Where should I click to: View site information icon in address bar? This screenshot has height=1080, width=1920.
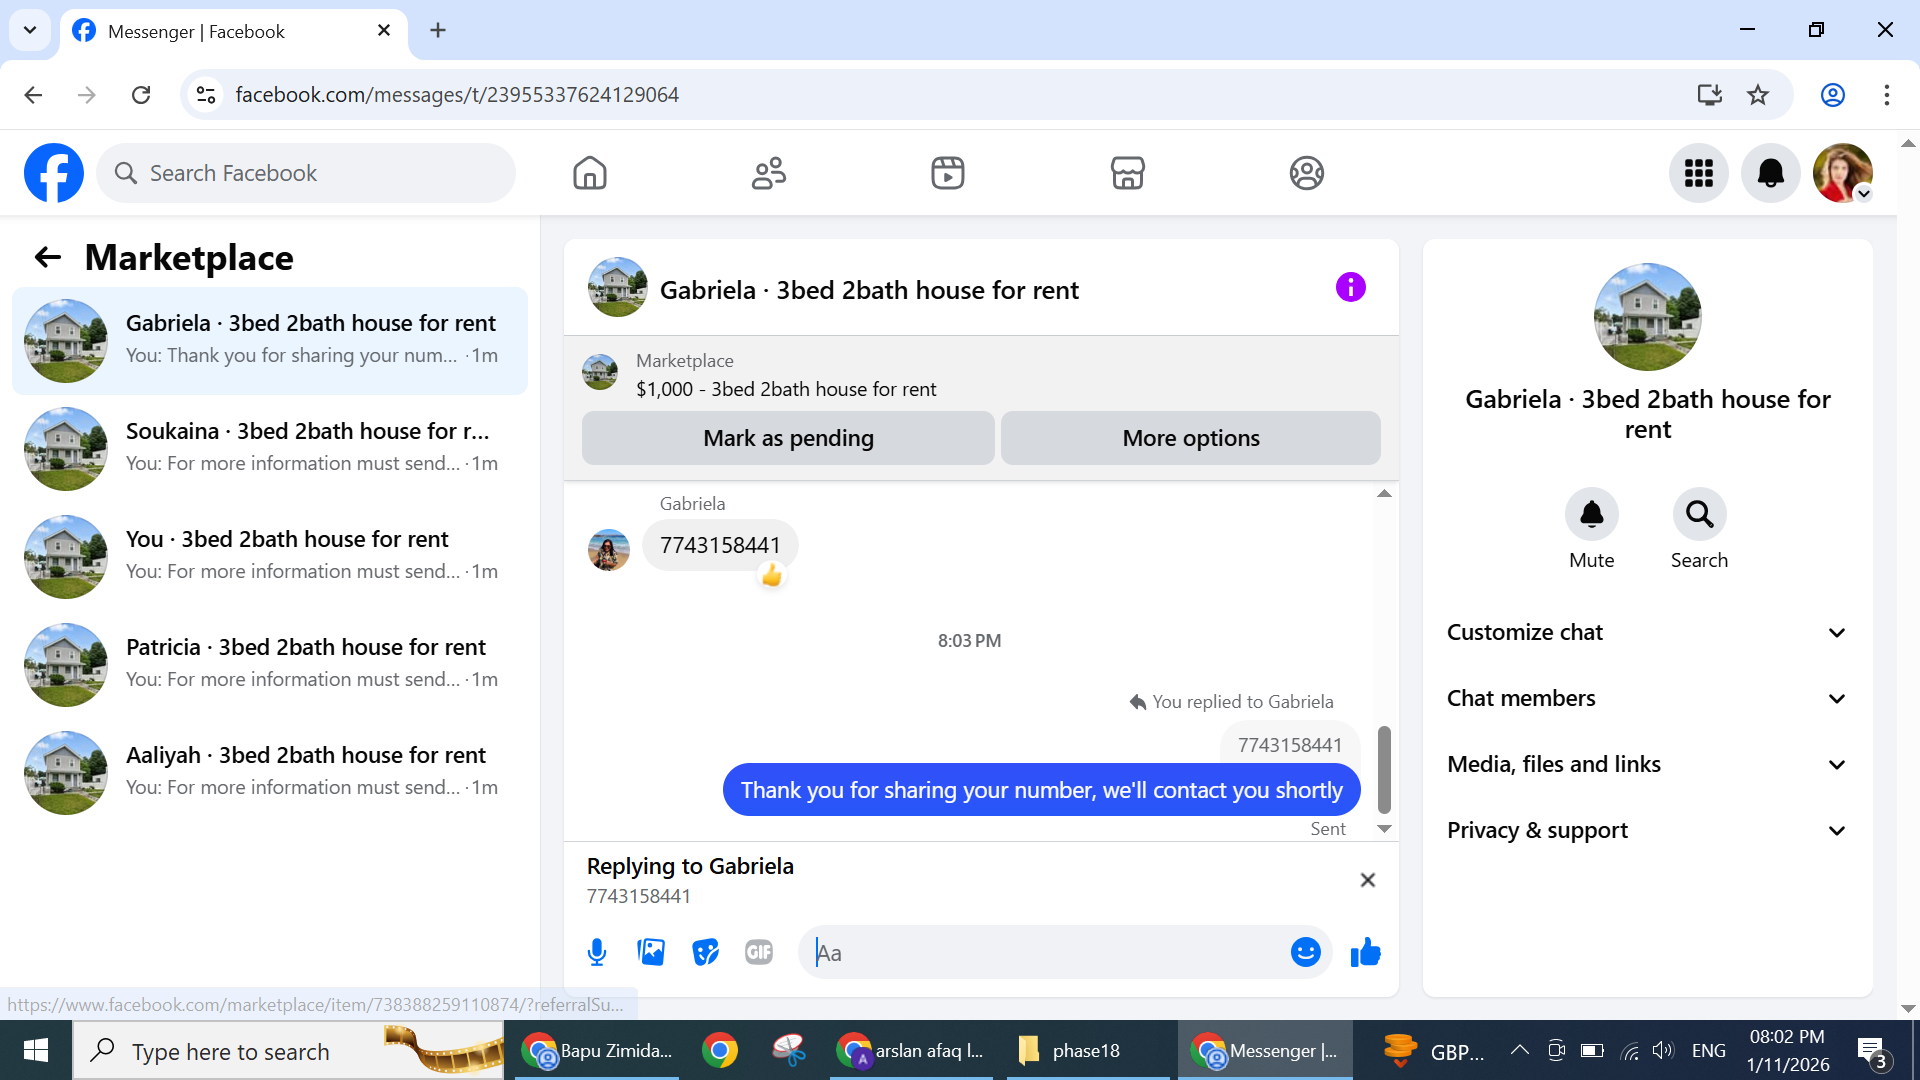pos(206,95)
